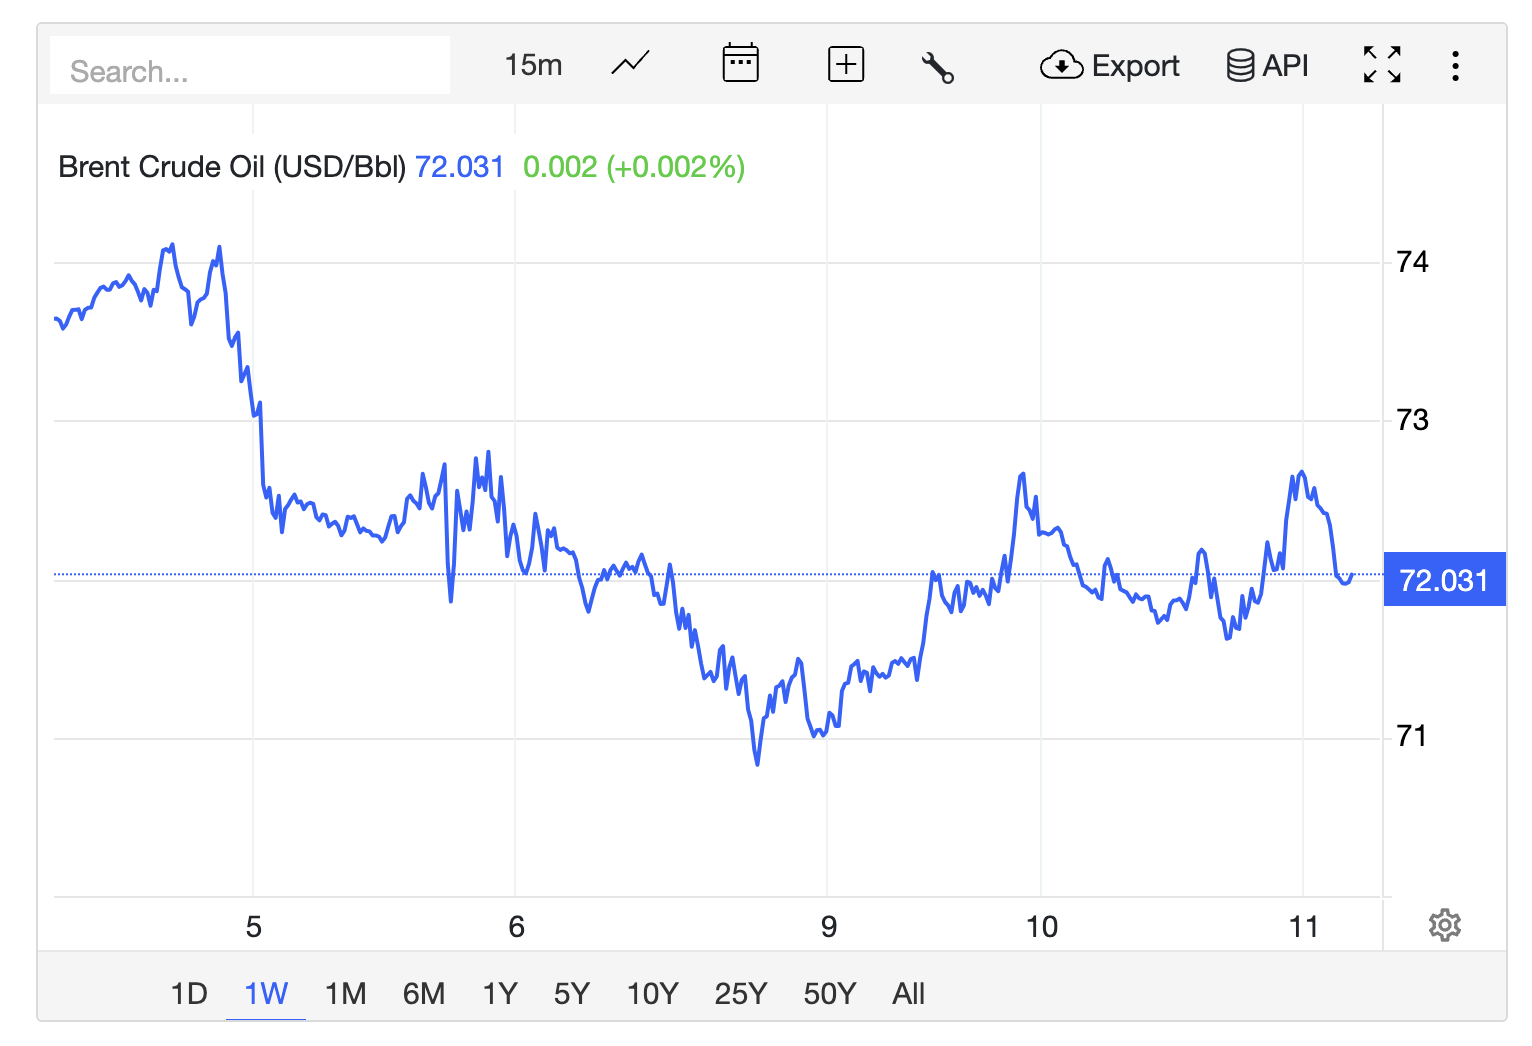Open the calendar date range picker
Image resolution: width=1532 pixels, height=1046 pixels.
click(x=741, y=64)
